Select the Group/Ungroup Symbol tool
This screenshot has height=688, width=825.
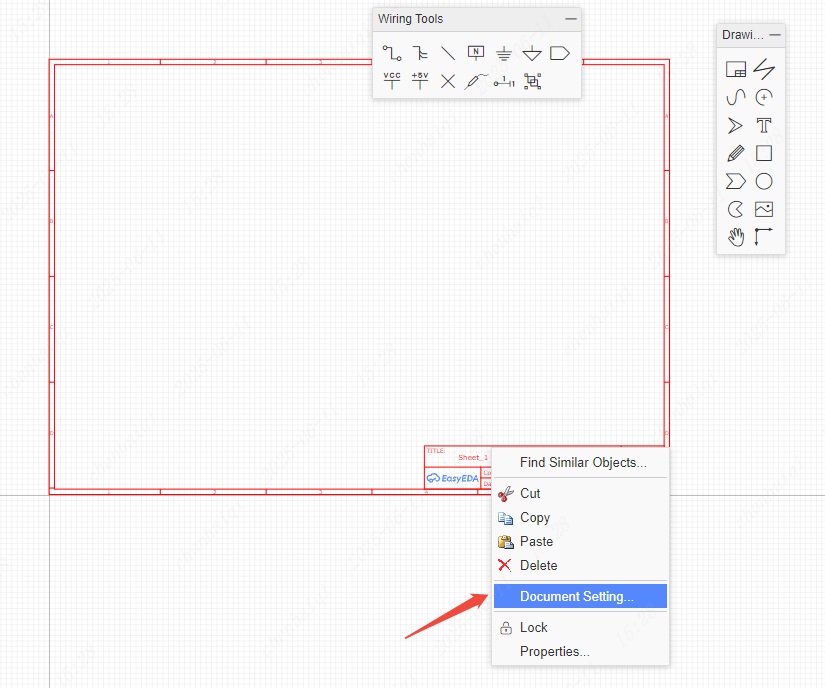point(532,81)
